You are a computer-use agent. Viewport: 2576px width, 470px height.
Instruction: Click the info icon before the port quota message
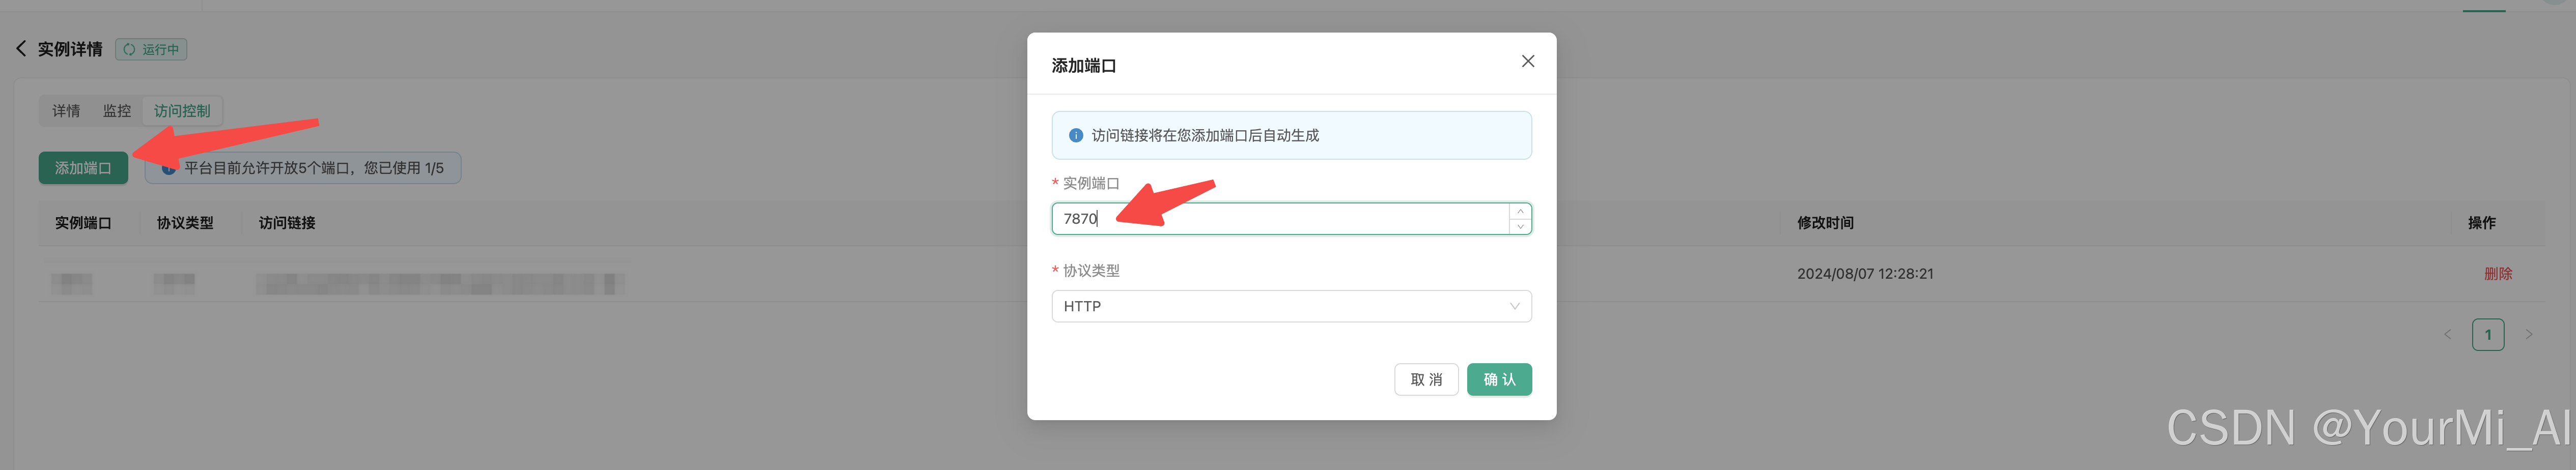168,168
